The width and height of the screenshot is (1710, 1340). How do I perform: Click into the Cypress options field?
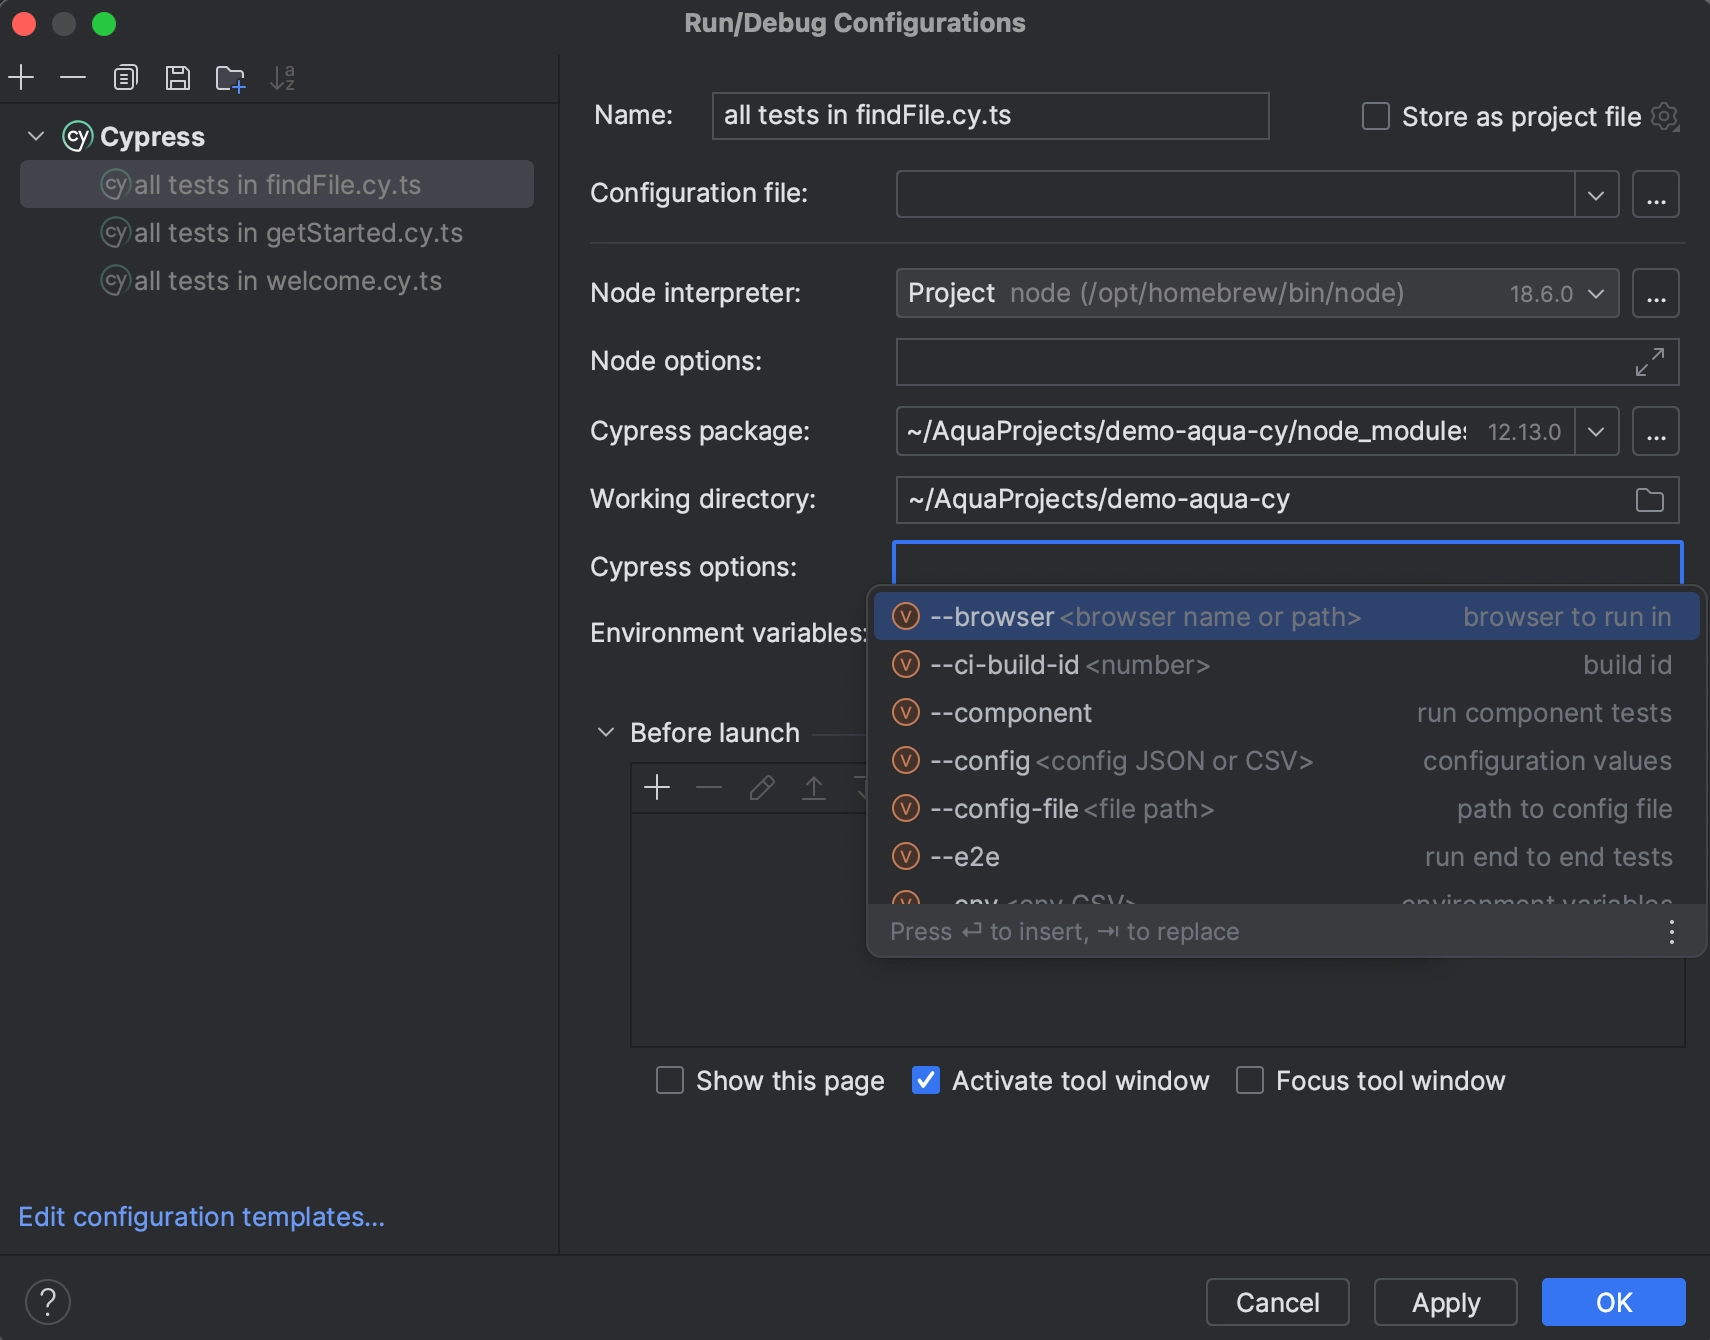pos(1288,563)
